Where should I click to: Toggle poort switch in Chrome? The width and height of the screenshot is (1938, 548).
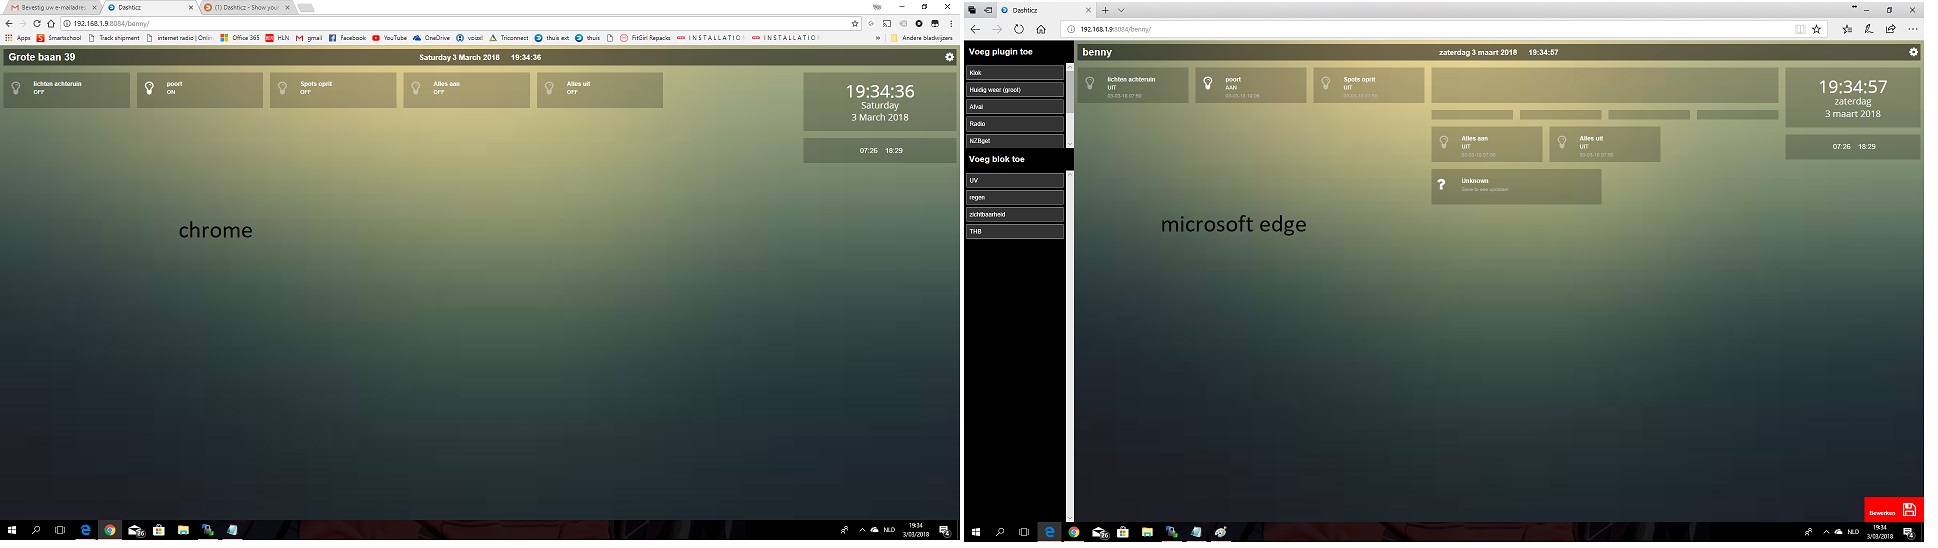(200, 90)
